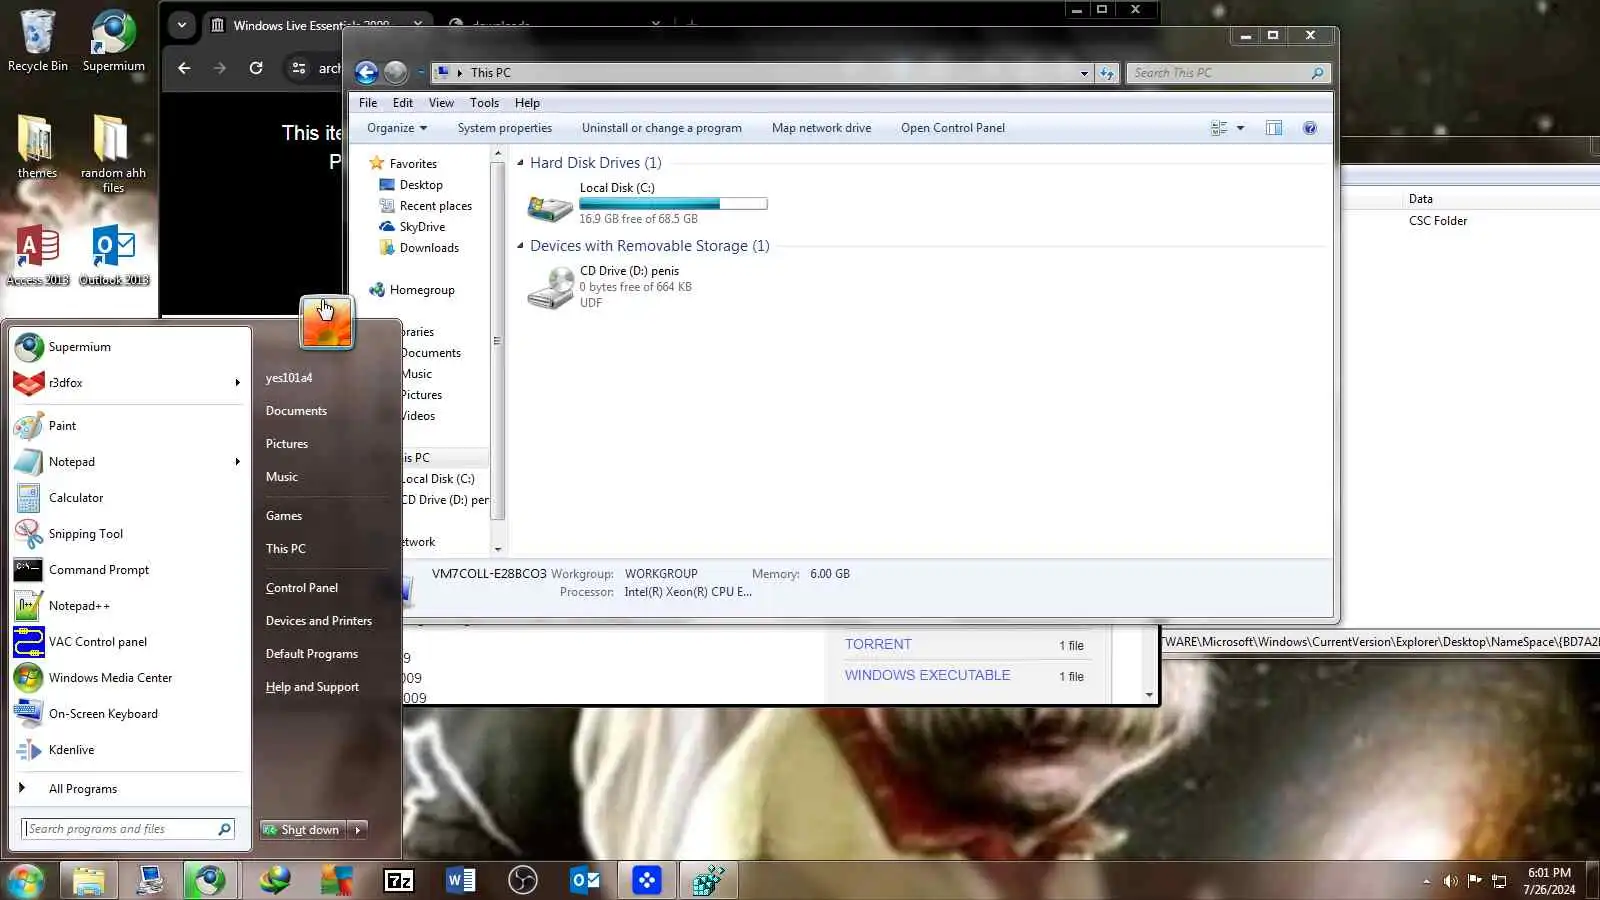Click the Windows Start orb

(25, 881)
